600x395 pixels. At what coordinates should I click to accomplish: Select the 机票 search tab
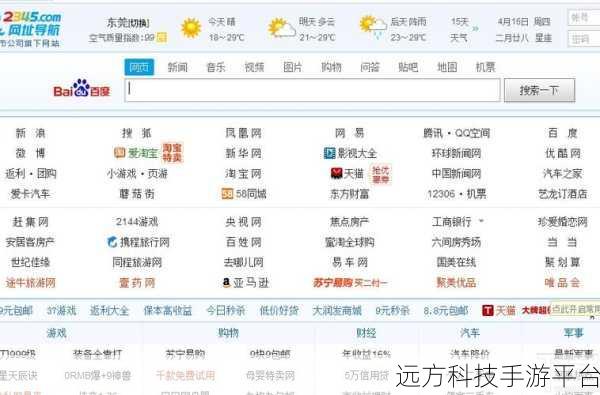click(x=486, y=67)
